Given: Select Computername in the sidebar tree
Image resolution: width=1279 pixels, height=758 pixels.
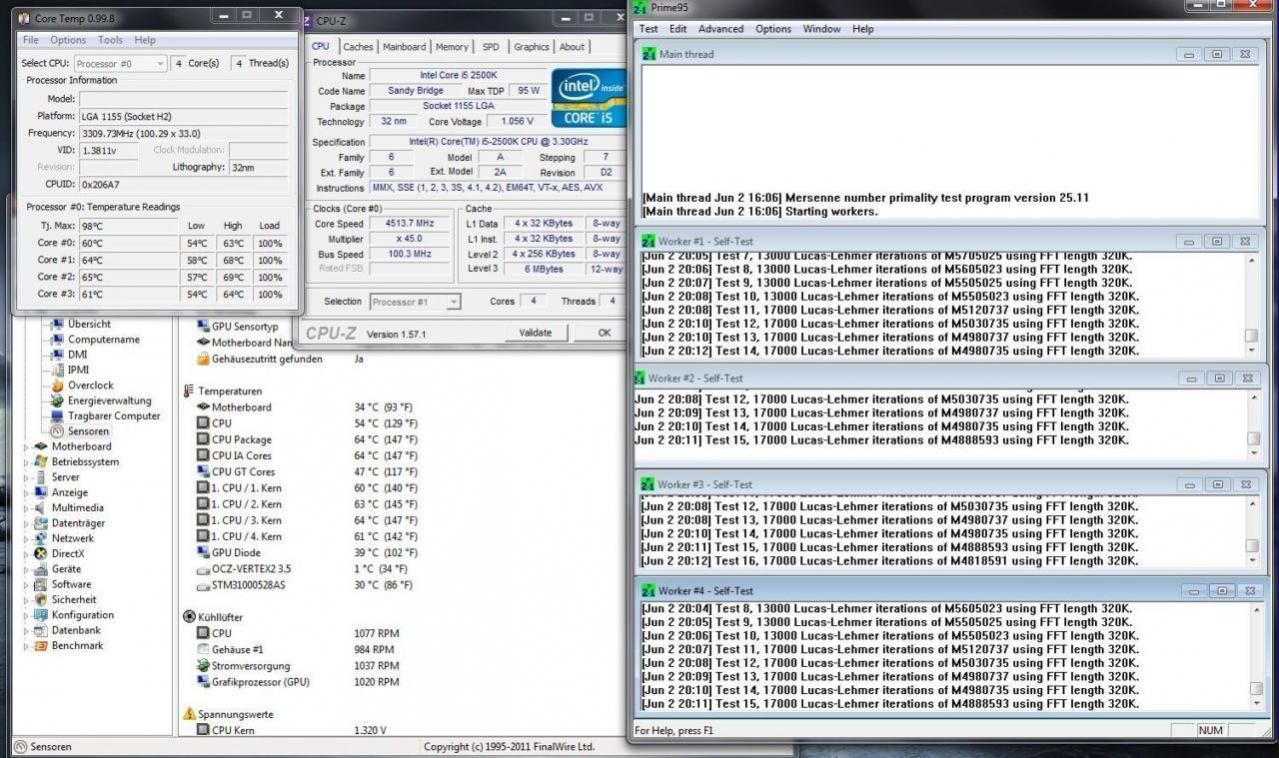Looking at the screenshot, I should point(104,339).
